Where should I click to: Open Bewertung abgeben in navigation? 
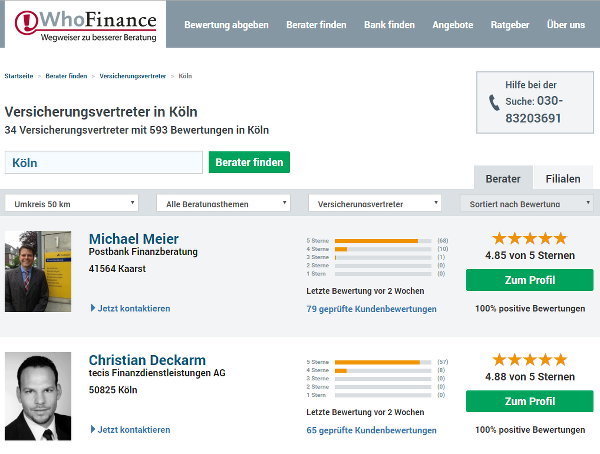point(226,25)
